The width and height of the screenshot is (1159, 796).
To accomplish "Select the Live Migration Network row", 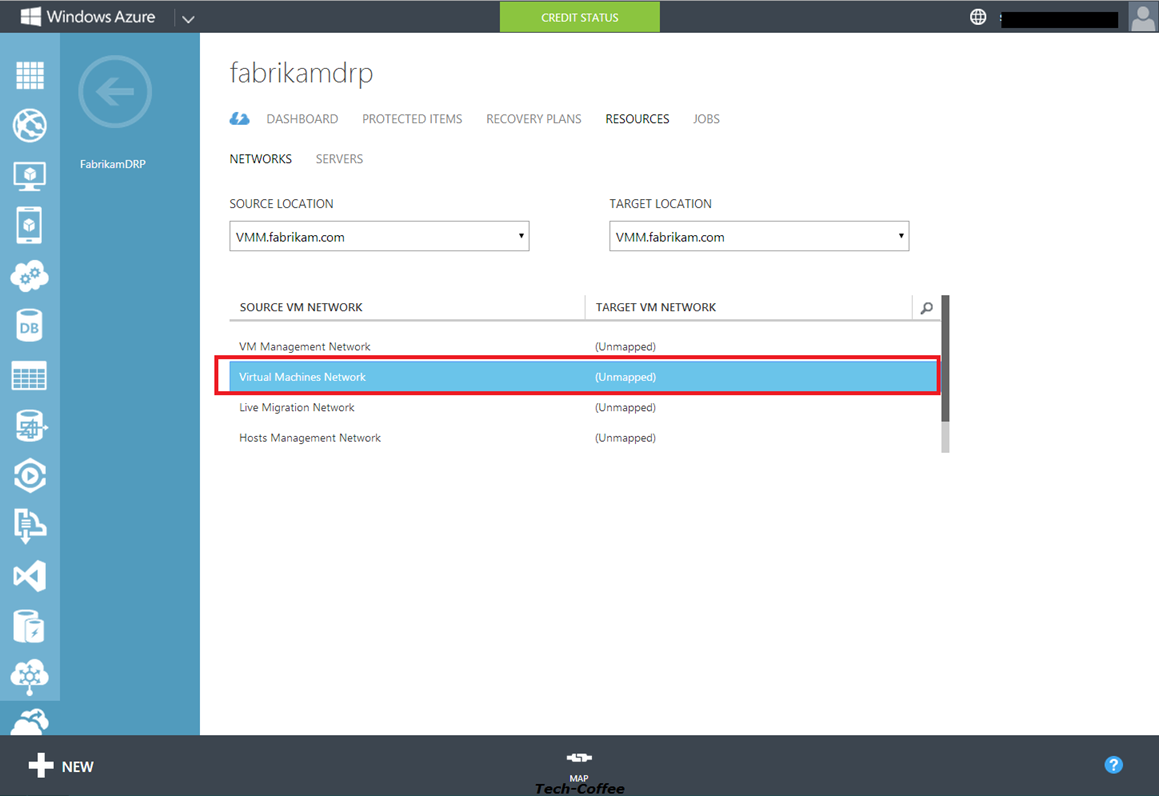I will click(x=584, y=407).
